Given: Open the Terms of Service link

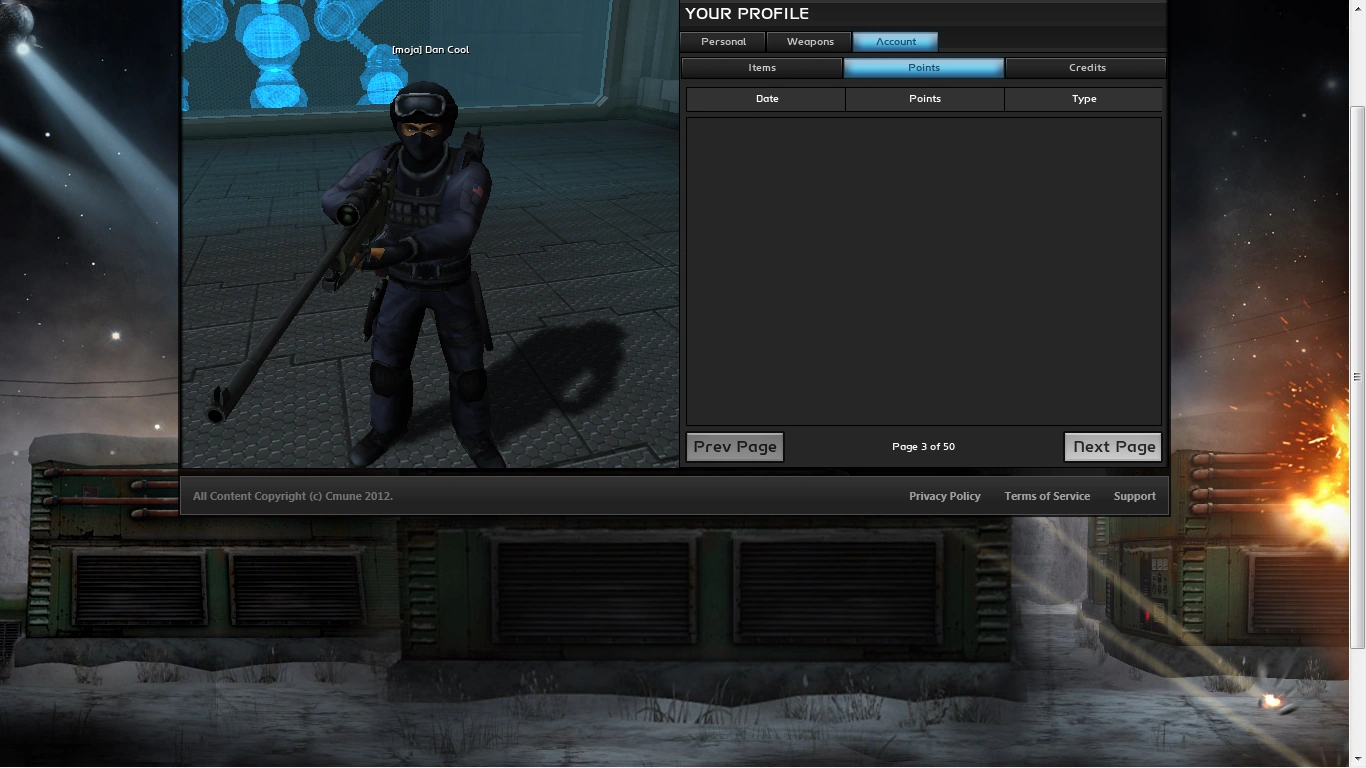Looking at the screenshot, I should coord(1047,496).
